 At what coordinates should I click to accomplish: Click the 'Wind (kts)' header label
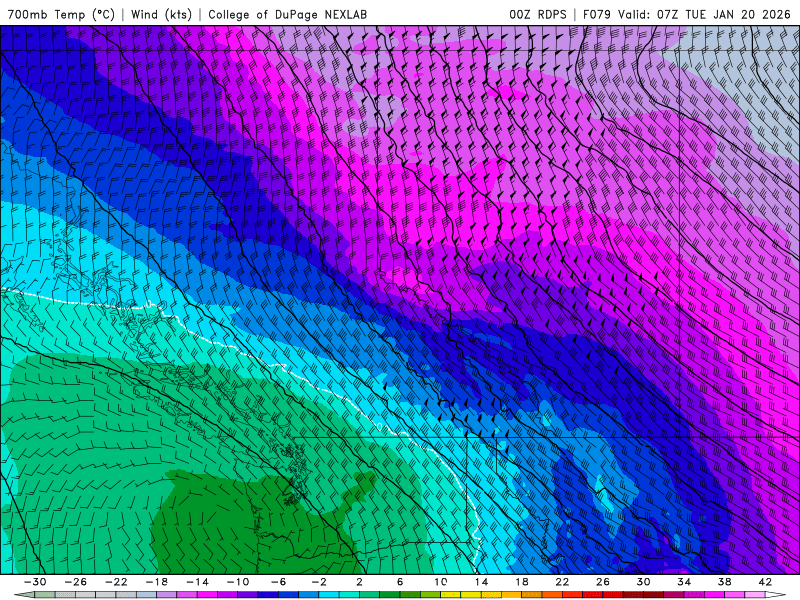161,14
